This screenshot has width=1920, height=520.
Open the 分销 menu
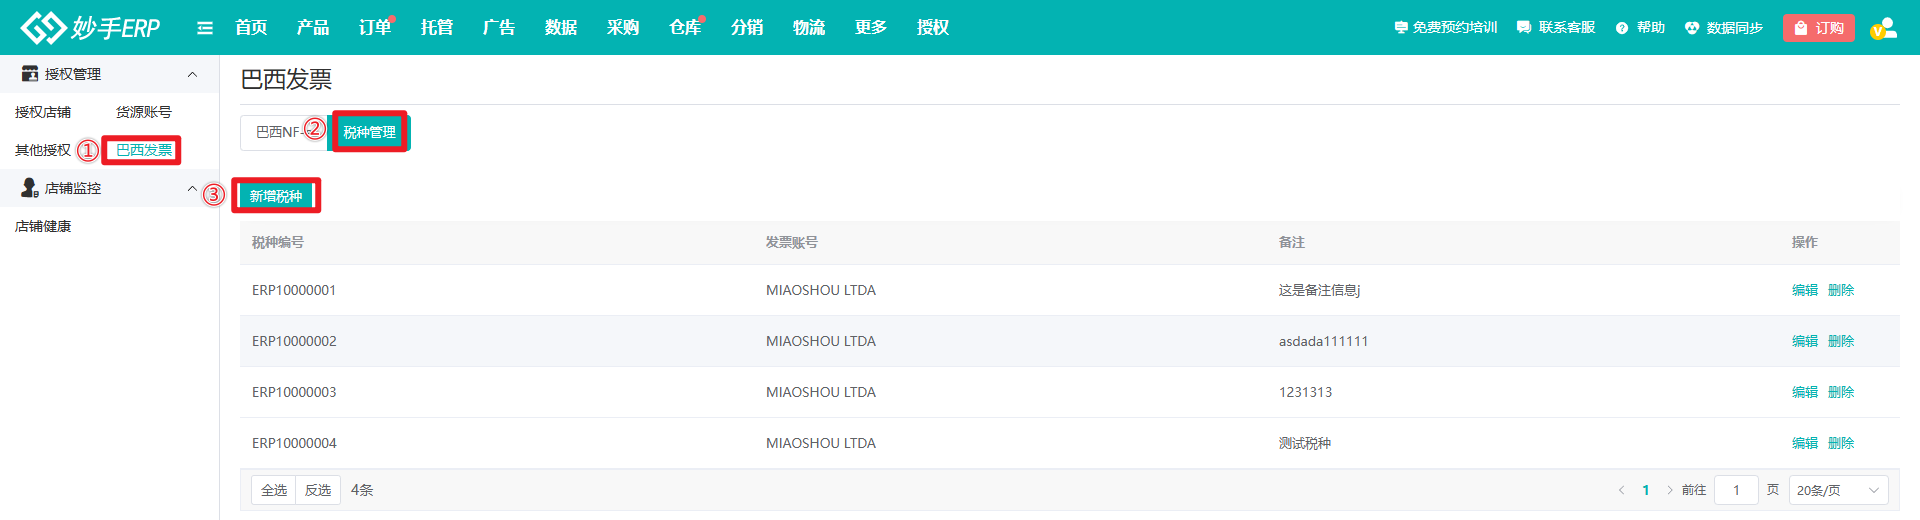(747, 28)
